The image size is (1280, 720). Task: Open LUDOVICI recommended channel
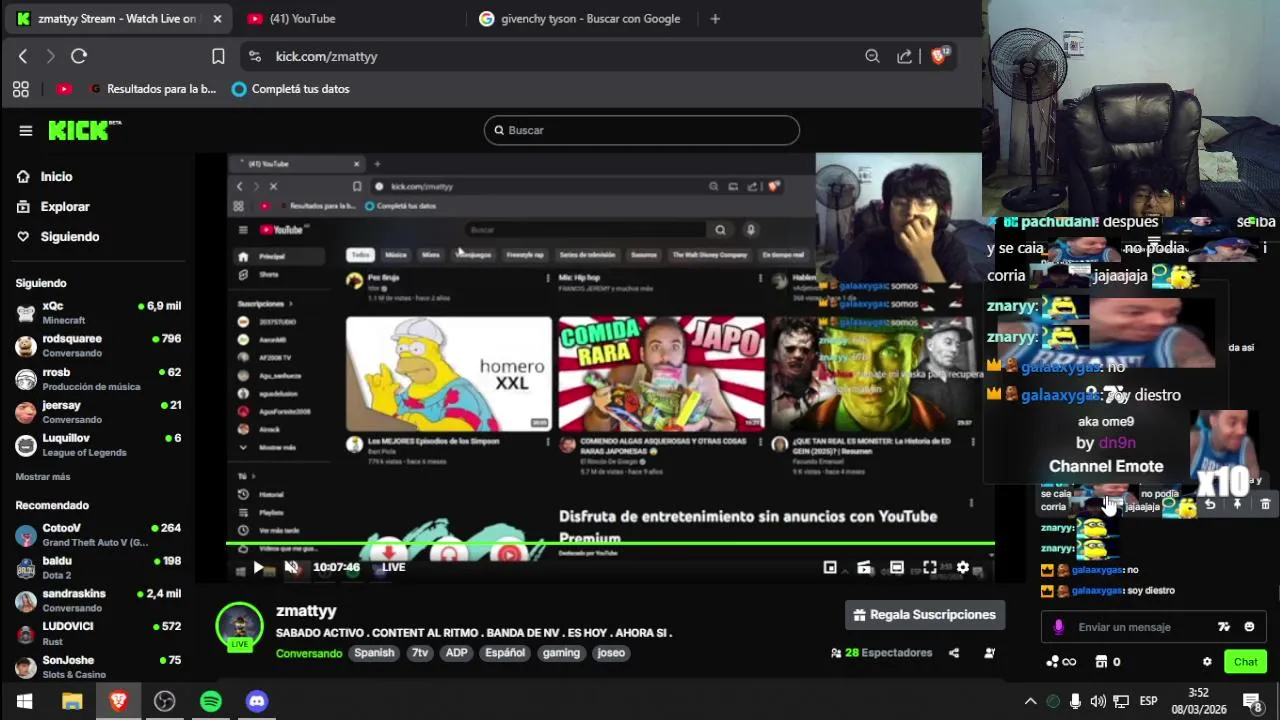click(x=98, y=633)
